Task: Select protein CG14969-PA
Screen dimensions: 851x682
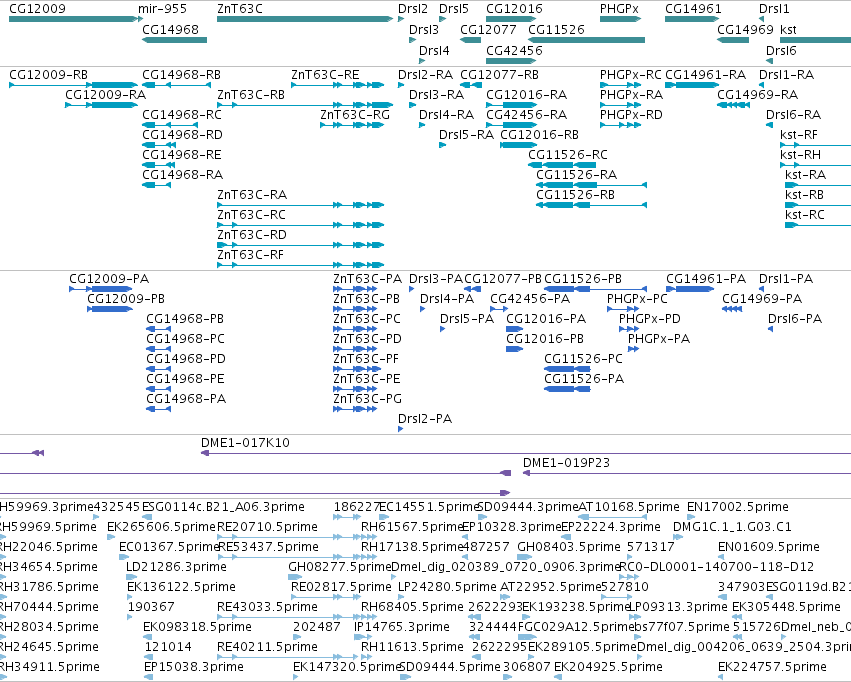Action: [x=732, y=309]
